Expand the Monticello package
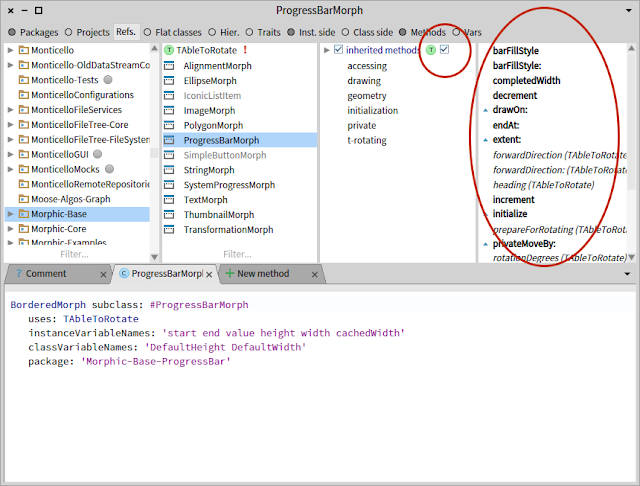This screenshot has width=640, height=486. pos(11,50)
